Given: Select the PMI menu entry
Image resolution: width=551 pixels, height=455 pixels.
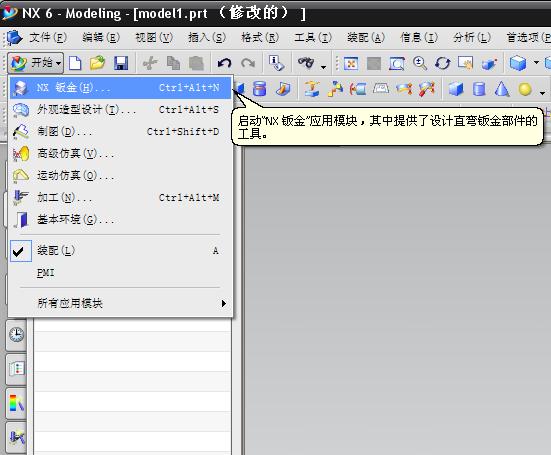Looking at the screenshot, I should coord(120,273).
